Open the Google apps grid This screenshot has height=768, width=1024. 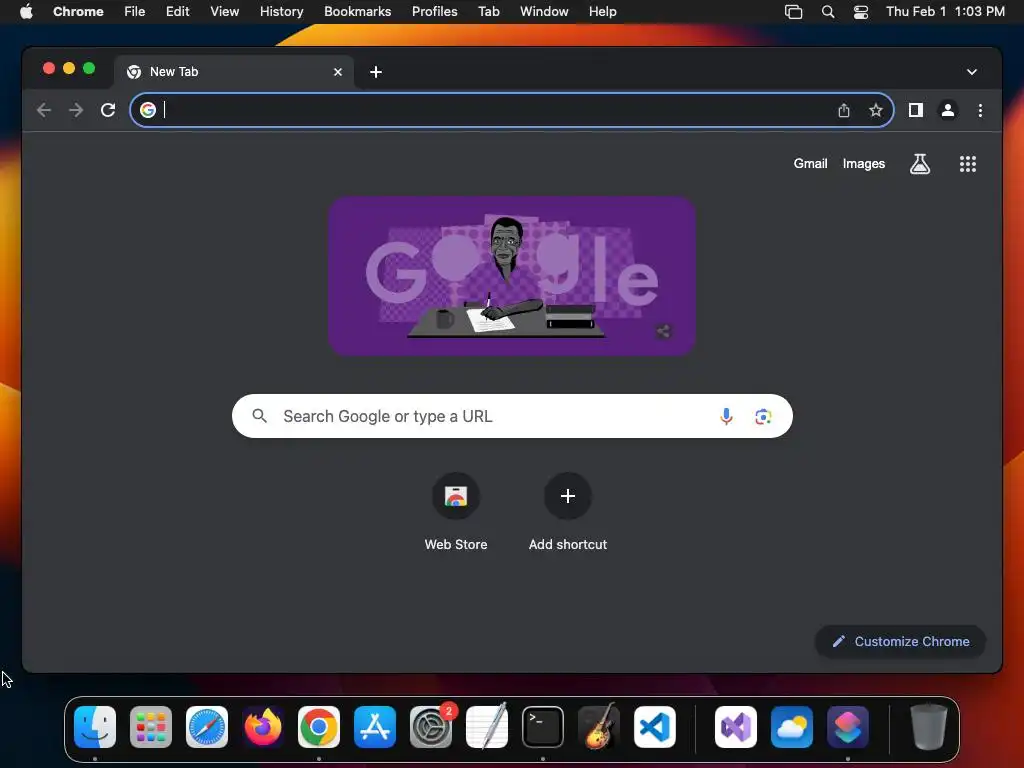pyautogui.click(x=968, y=164)
